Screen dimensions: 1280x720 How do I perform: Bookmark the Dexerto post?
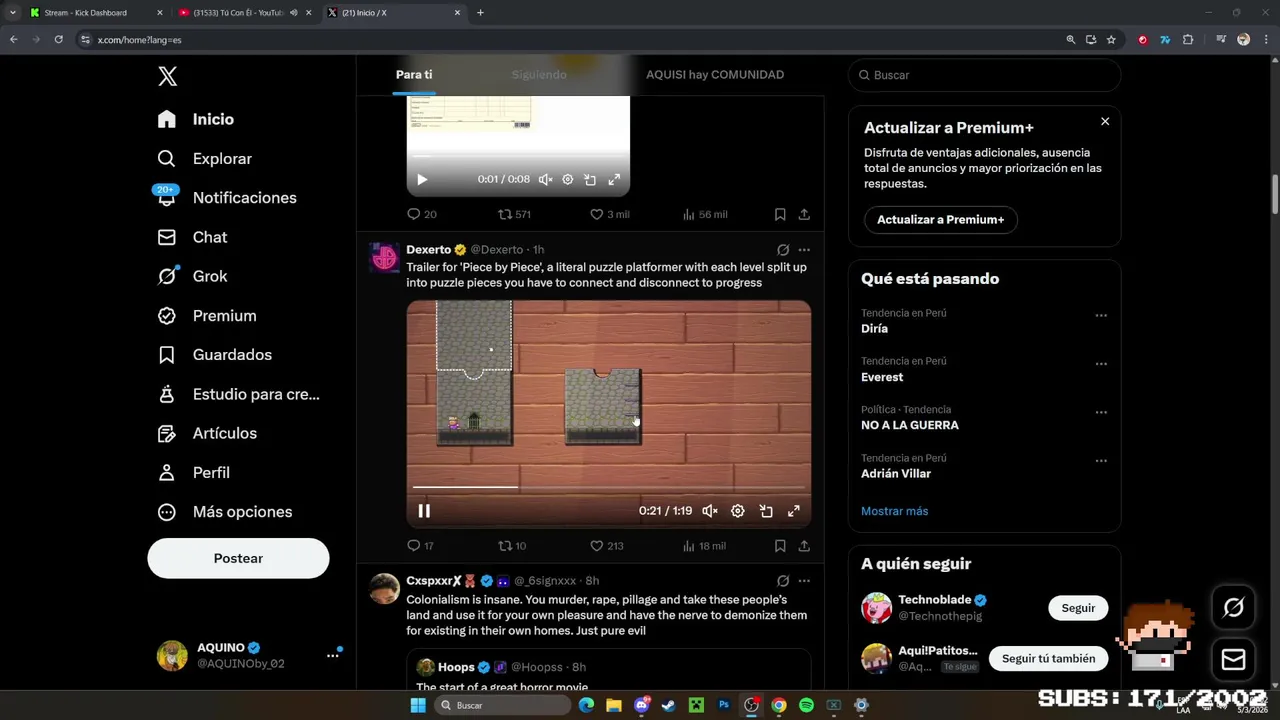780,546
